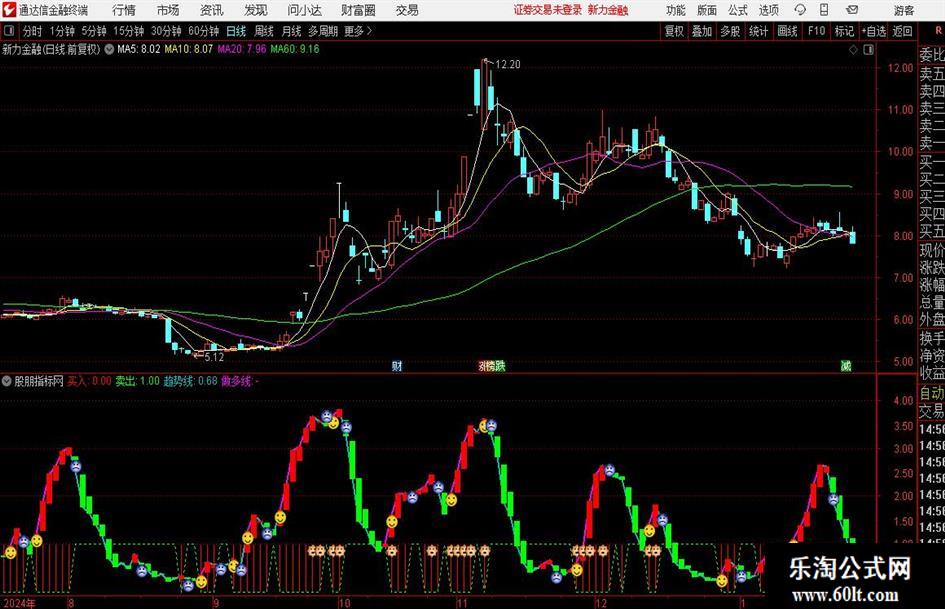The height and width of the screenshot is (609, 945).
Task: Switch to 1分钟 period
Action: point(62,31)
